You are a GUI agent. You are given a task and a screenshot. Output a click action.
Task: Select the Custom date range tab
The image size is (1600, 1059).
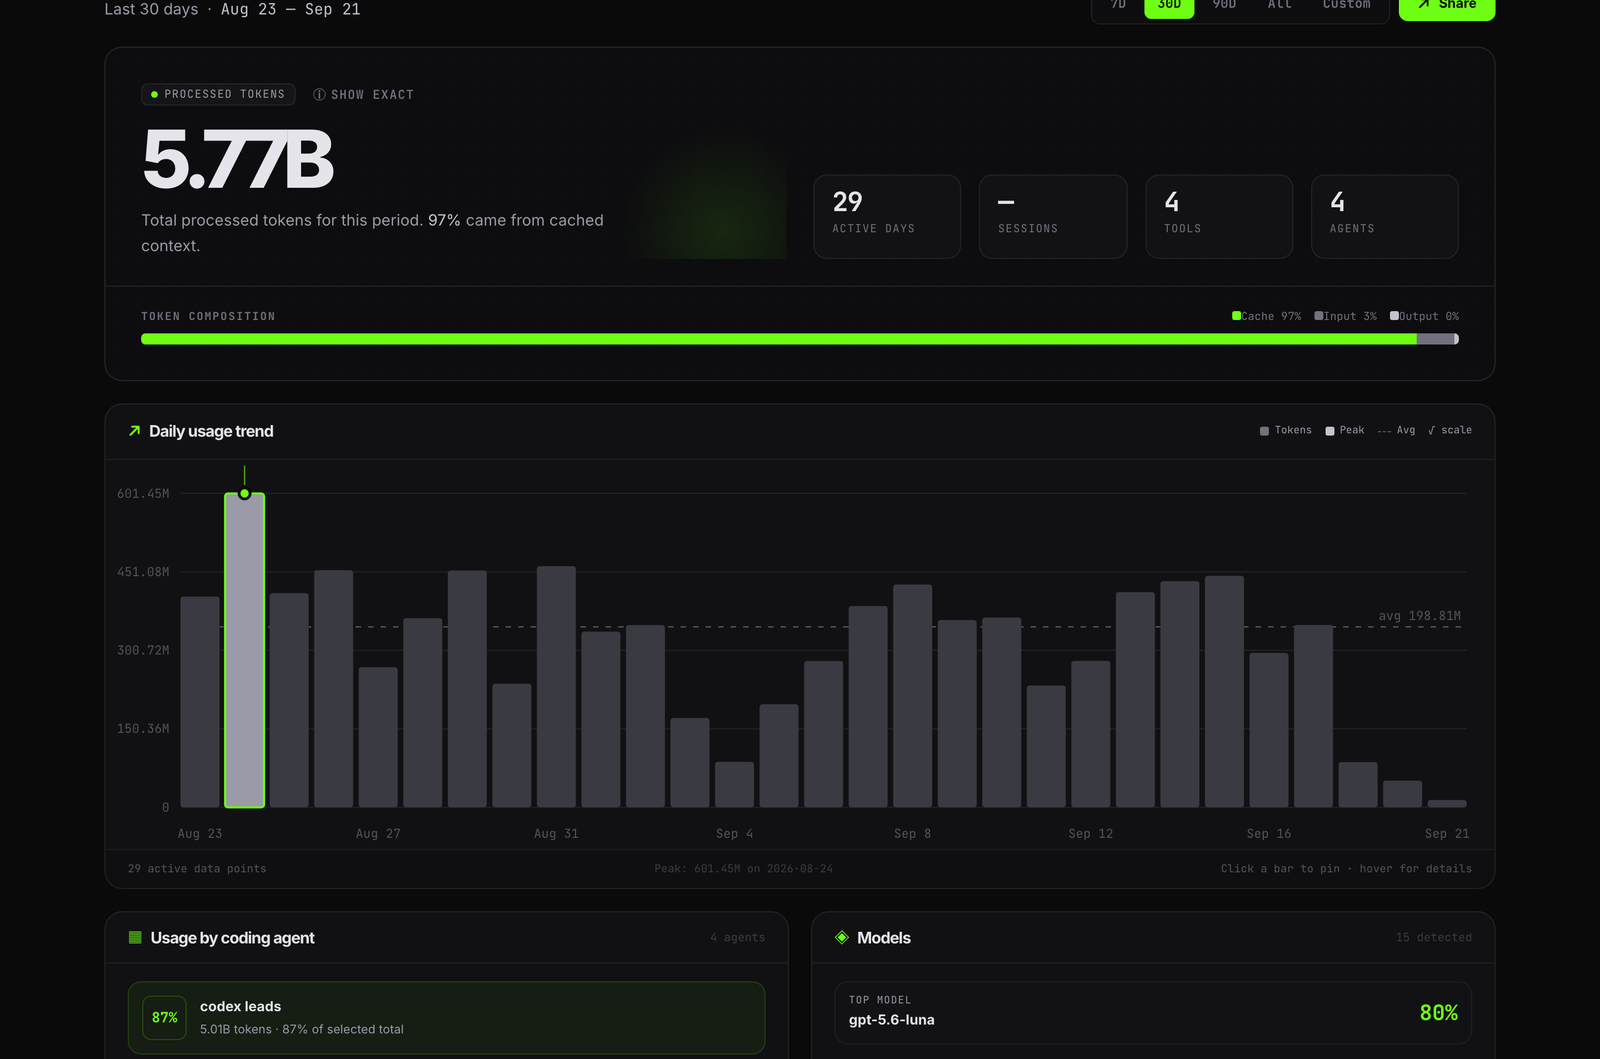coord(1346,6)
